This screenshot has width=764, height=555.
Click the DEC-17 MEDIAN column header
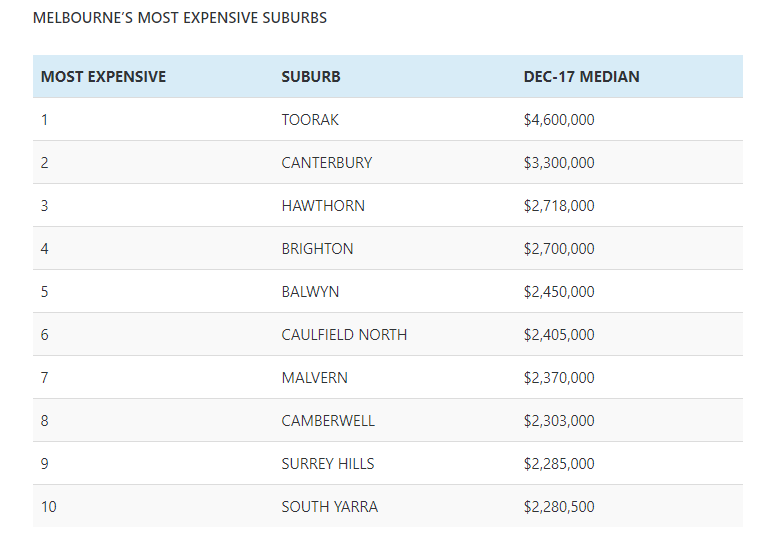[x=581, y=77]
